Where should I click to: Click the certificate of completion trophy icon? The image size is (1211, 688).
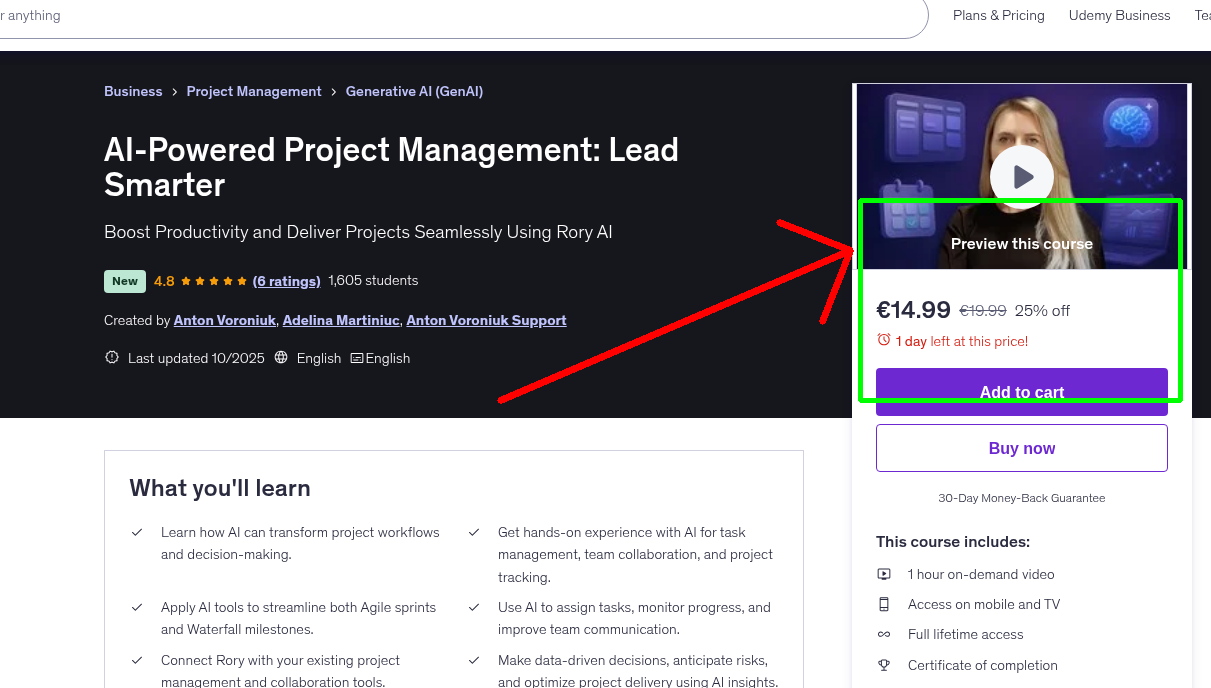pos(884,665)
